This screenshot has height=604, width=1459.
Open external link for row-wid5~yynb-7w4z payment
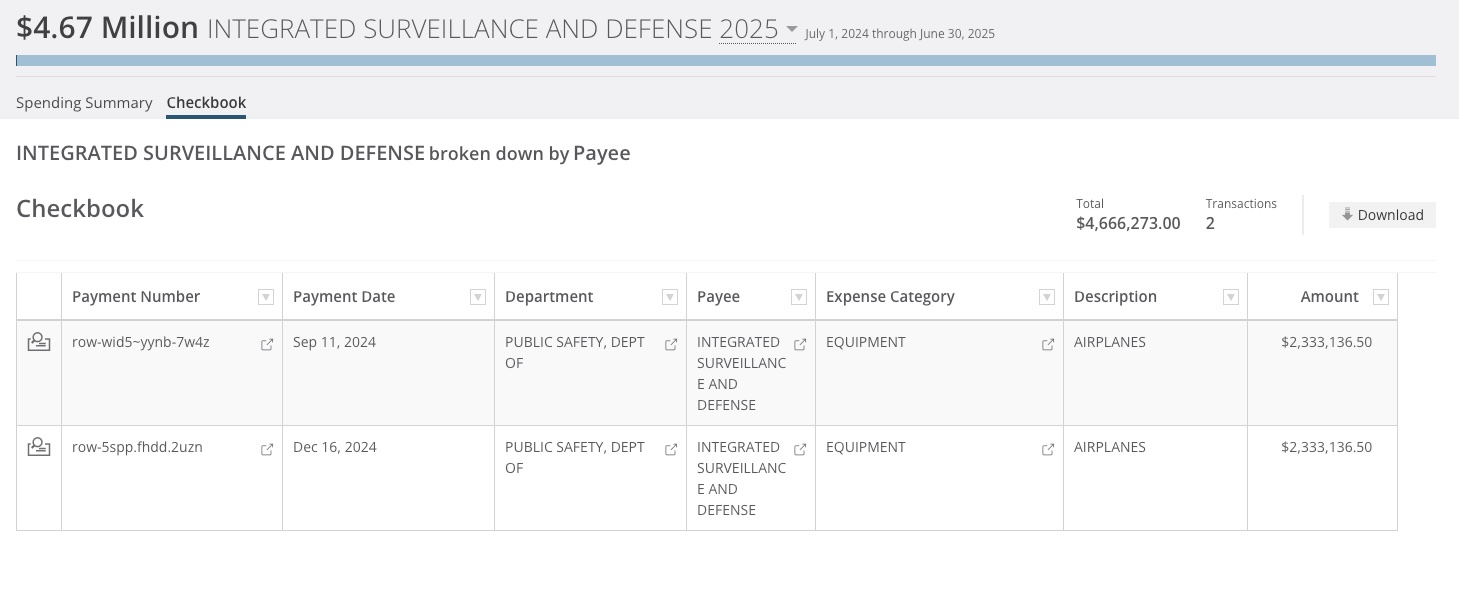(x=267, y=344)
